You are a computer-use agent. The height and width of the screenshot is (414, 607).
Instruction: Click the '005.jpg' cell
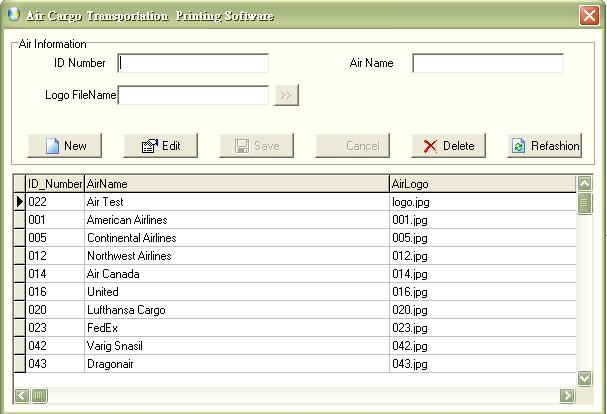coord(483,238)
